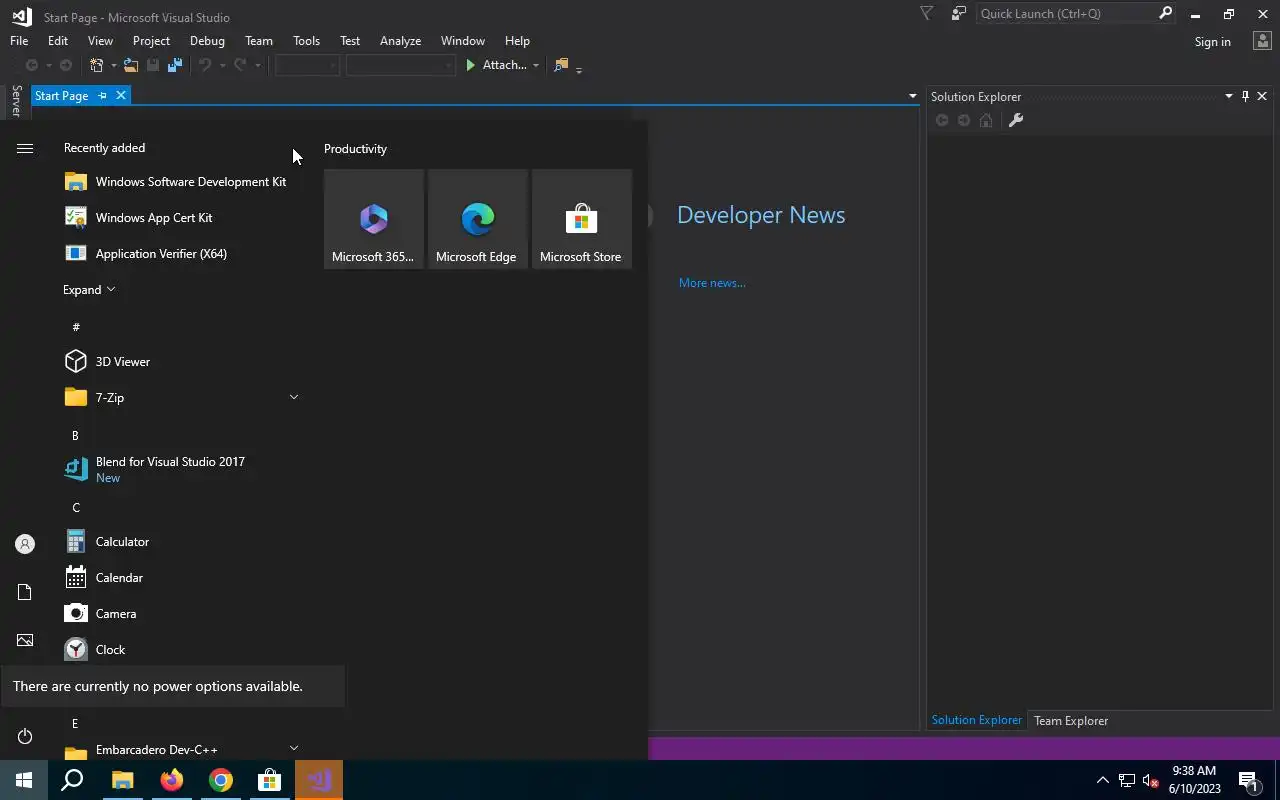Viewport: 1280px width, 800px height.
Task: Switch to the Team Explorer tab
Action: tap(1070, 721)
